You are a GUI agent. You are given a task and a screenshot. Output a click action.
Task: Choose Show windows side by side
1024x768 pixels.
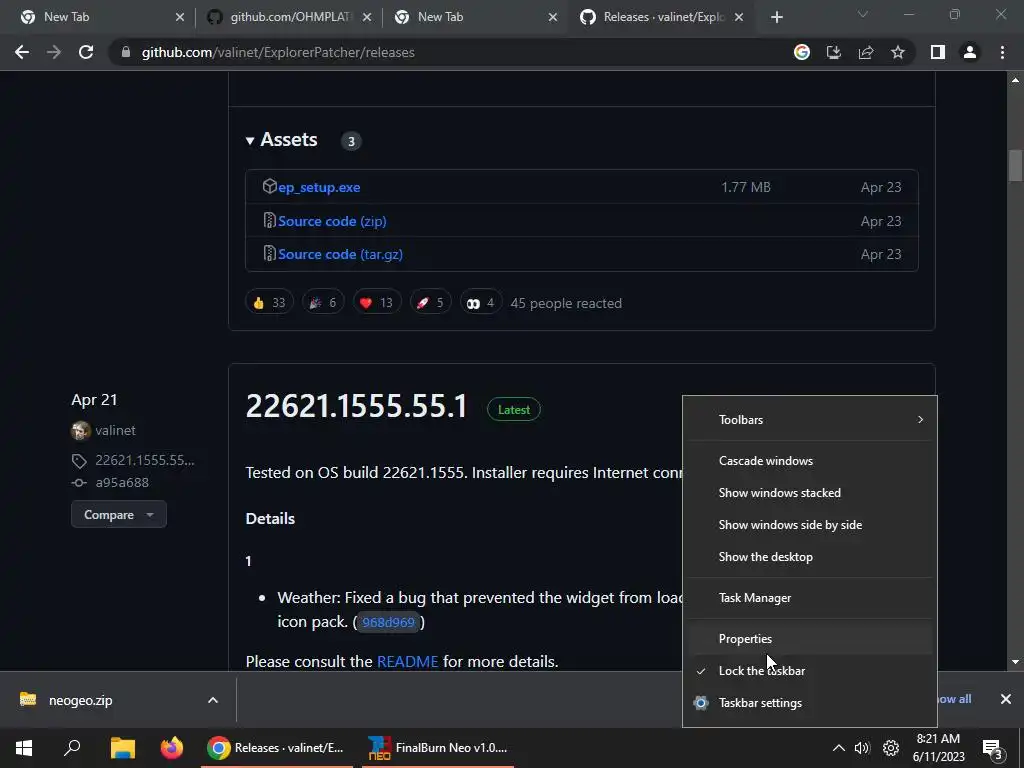tap(809, 525)
